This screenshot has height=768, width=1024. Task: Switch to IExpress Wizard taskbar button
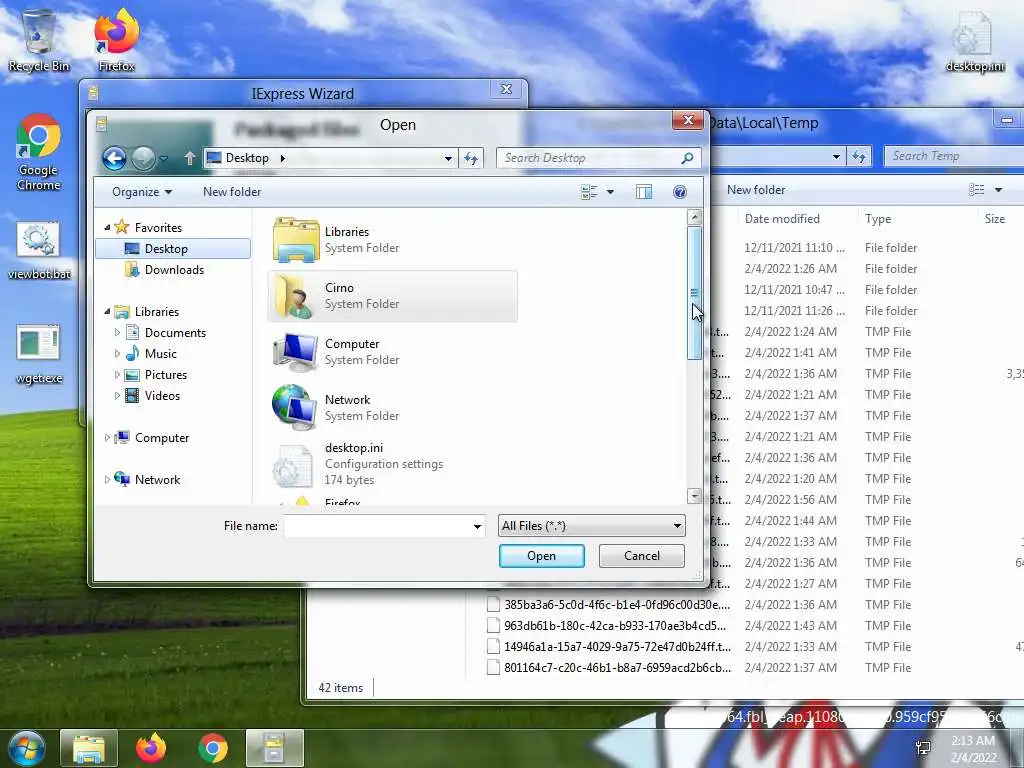[274, 748]
